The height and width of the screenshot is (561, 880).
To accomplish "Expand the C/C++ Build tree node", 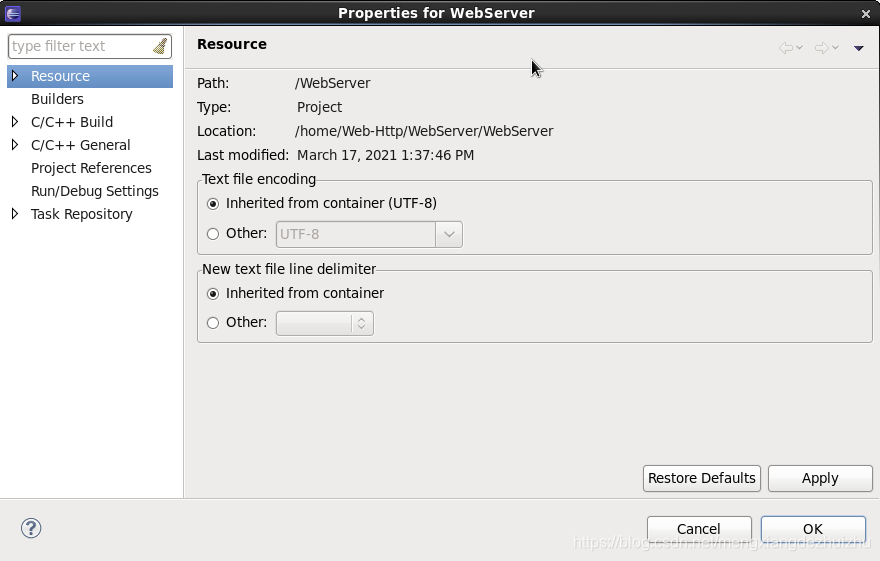I will point(15,122).
